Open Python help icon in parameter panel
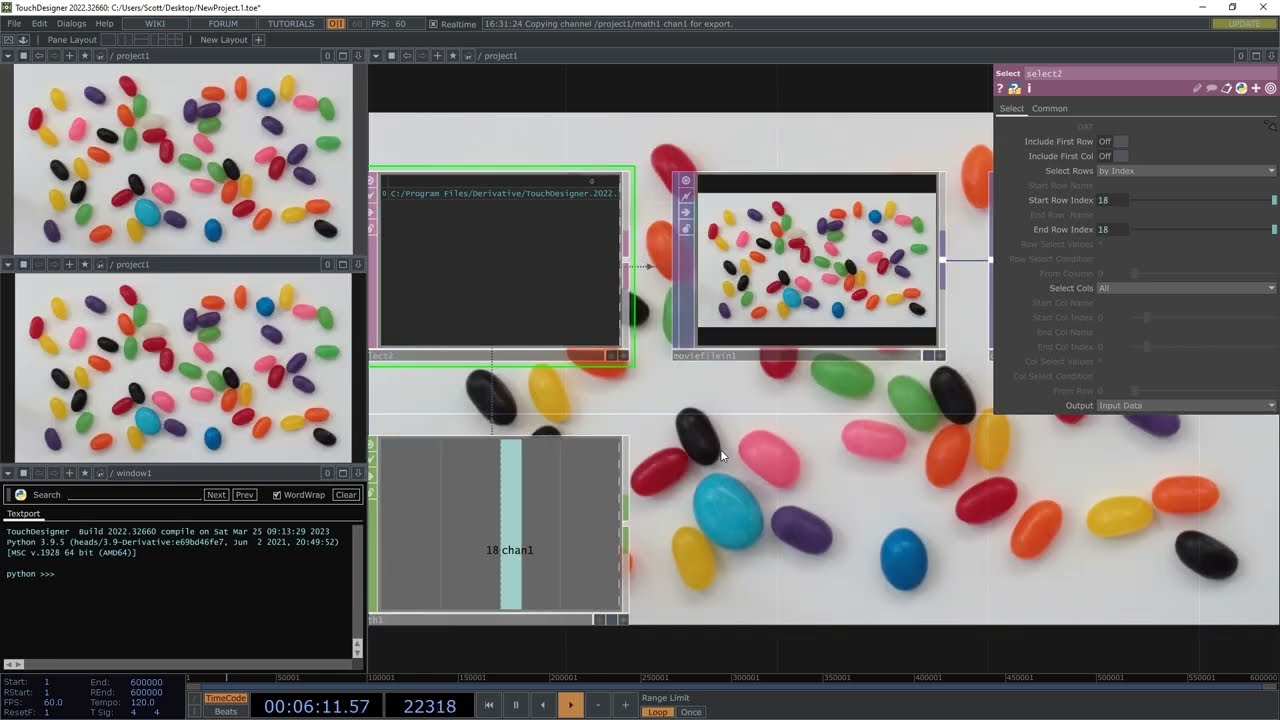The image size is (1280, 720). click(1014, 89)
